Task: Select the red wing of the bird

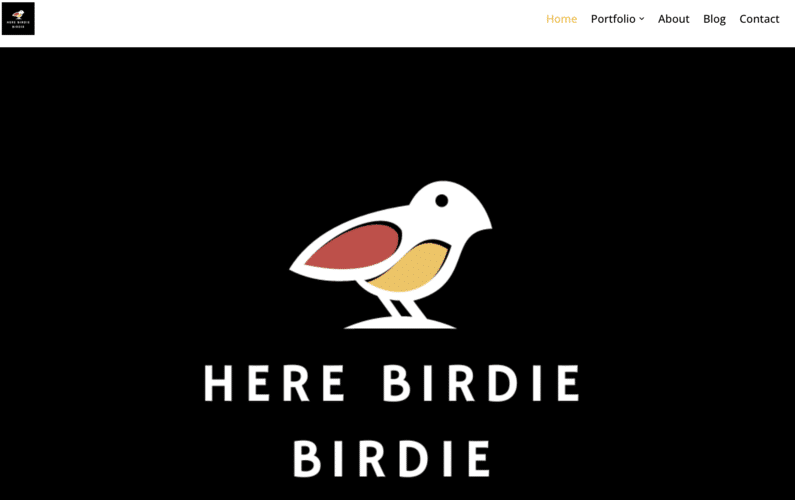Action: click(x=355, y=247)
